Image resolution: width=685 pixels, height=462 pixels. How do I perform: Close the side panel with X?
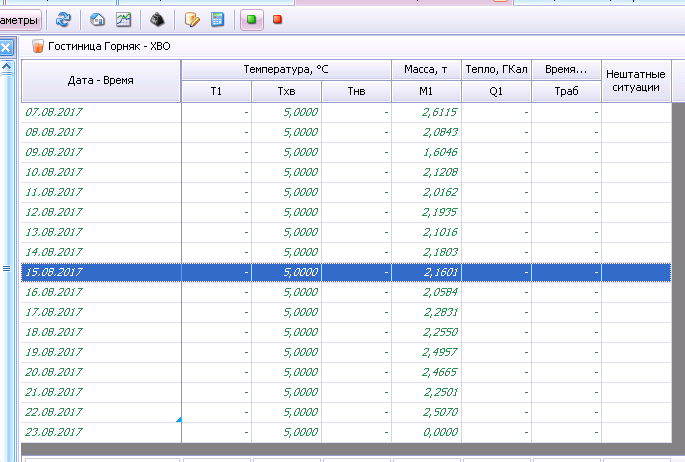tap(6, 48)
